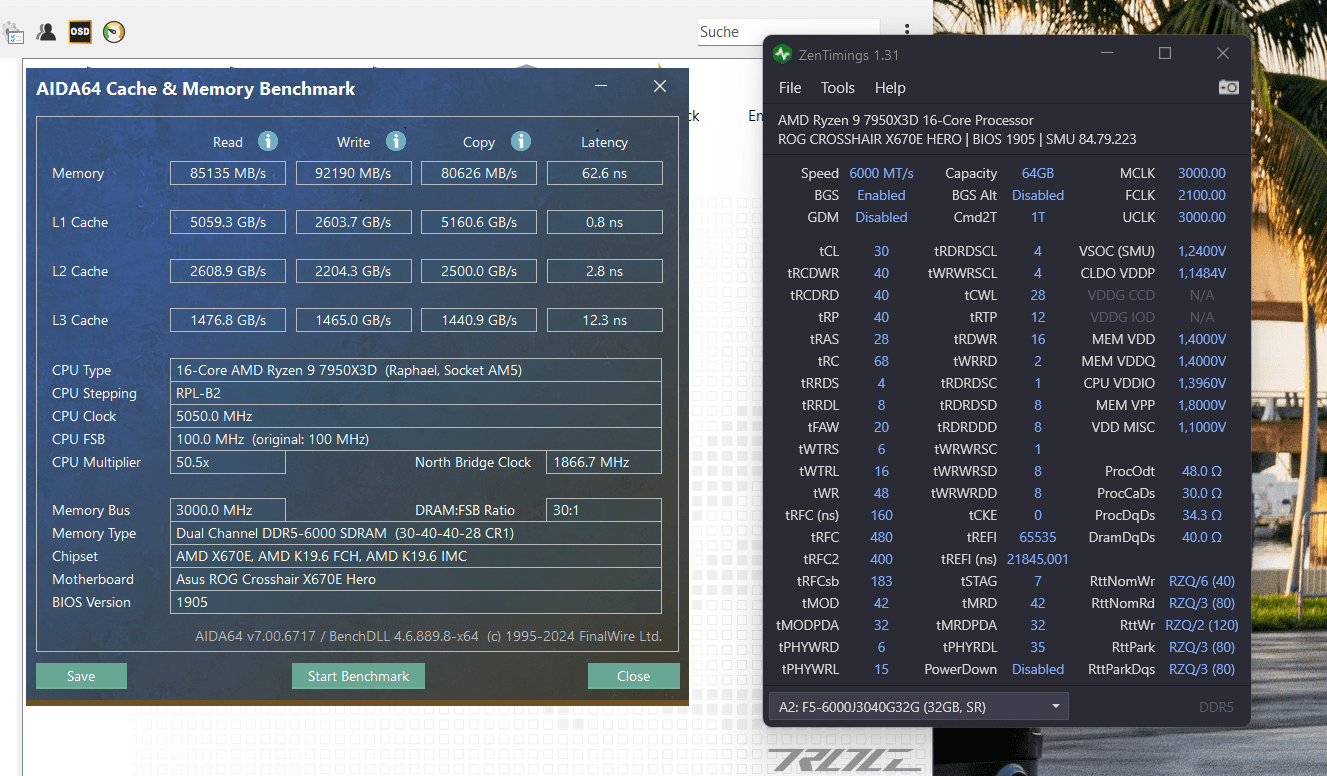The width and height of the screenshot is (1327, 776).
Task: Select Memory Write value 92190 MB/s
Action: point(353,173)
